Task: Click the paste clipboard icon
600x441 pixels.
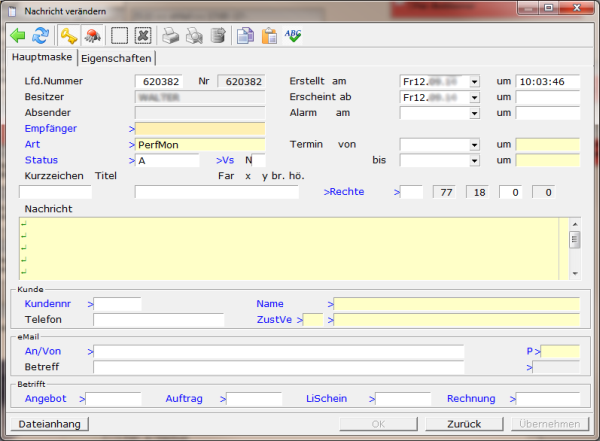Action: (269, 36)
